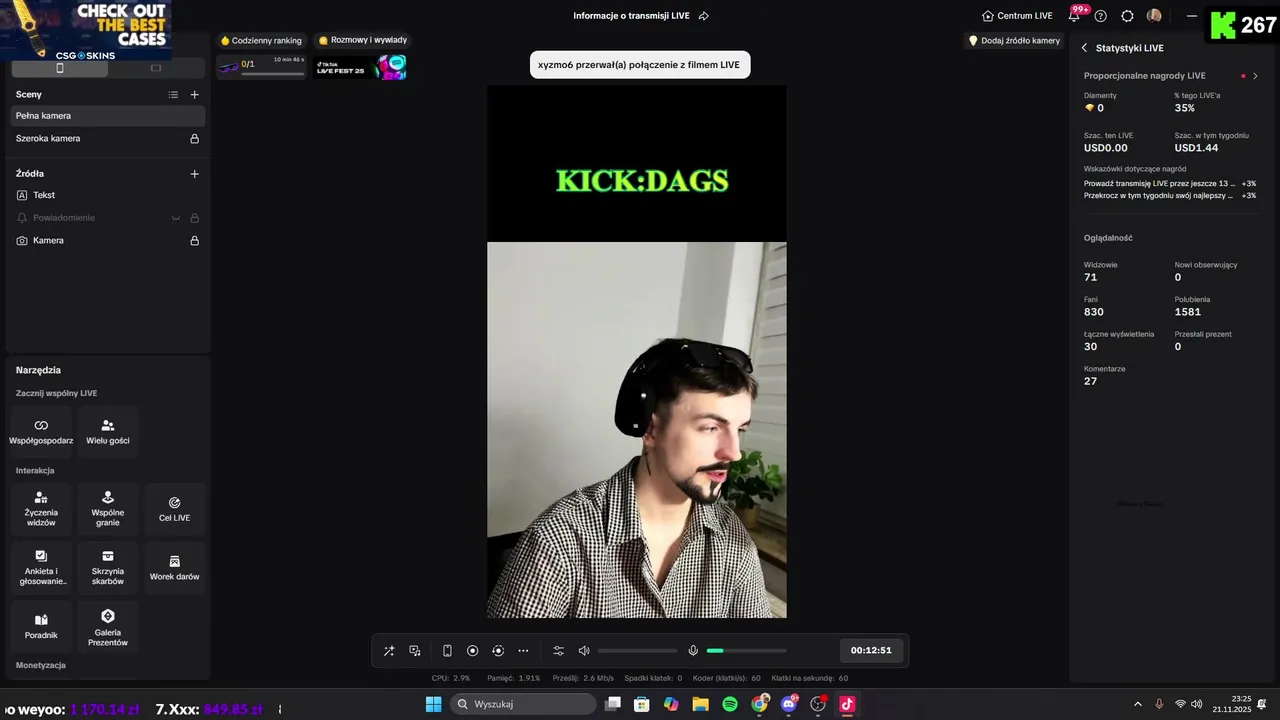The image size is (1280, 720).
Task: Click the phone device icon in bottom toolbar
Action: click(447, 651)
